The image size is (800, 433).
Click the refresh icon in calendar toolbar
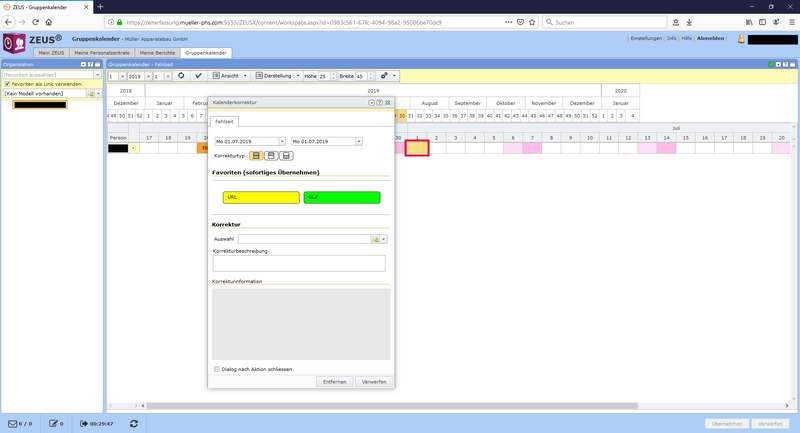[x=181, y=76]
